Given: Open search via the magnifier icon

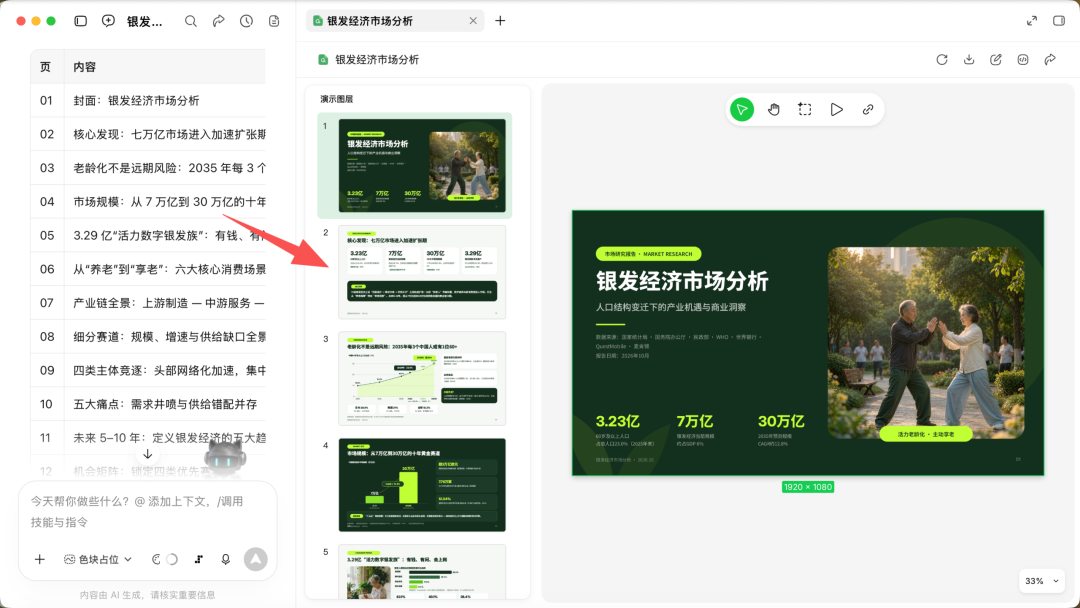Looking at the screenshot, I should pyautogui.click(x=191, y=21).
